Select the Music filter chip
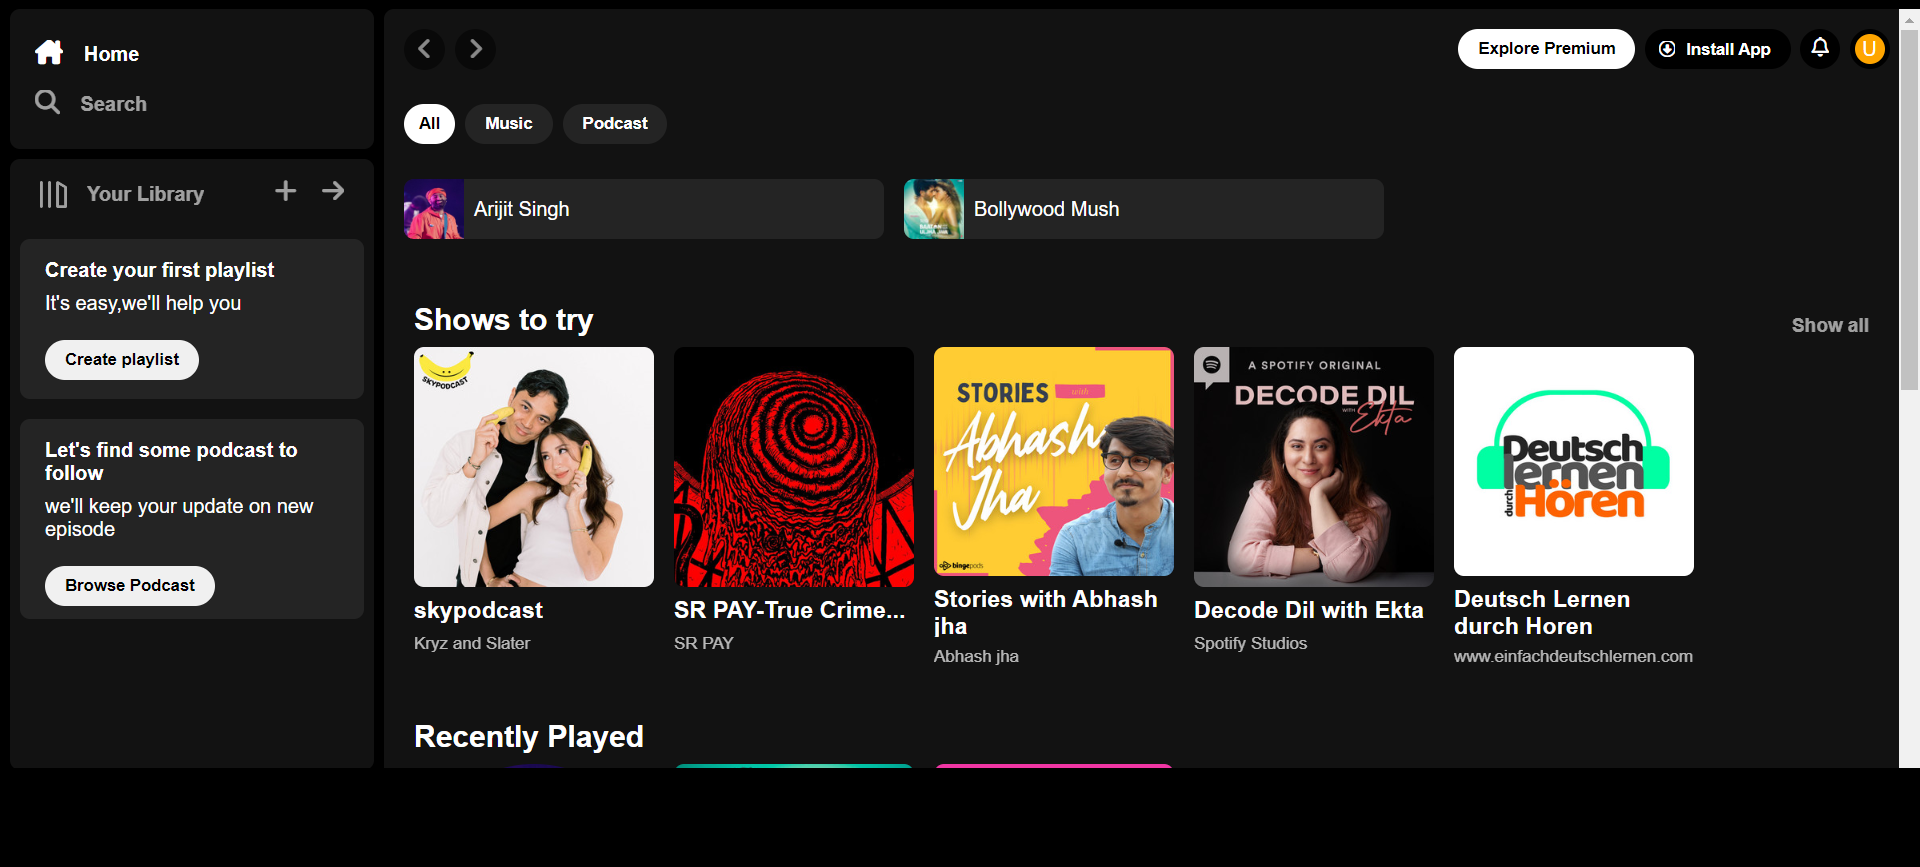 click(508, 124)
